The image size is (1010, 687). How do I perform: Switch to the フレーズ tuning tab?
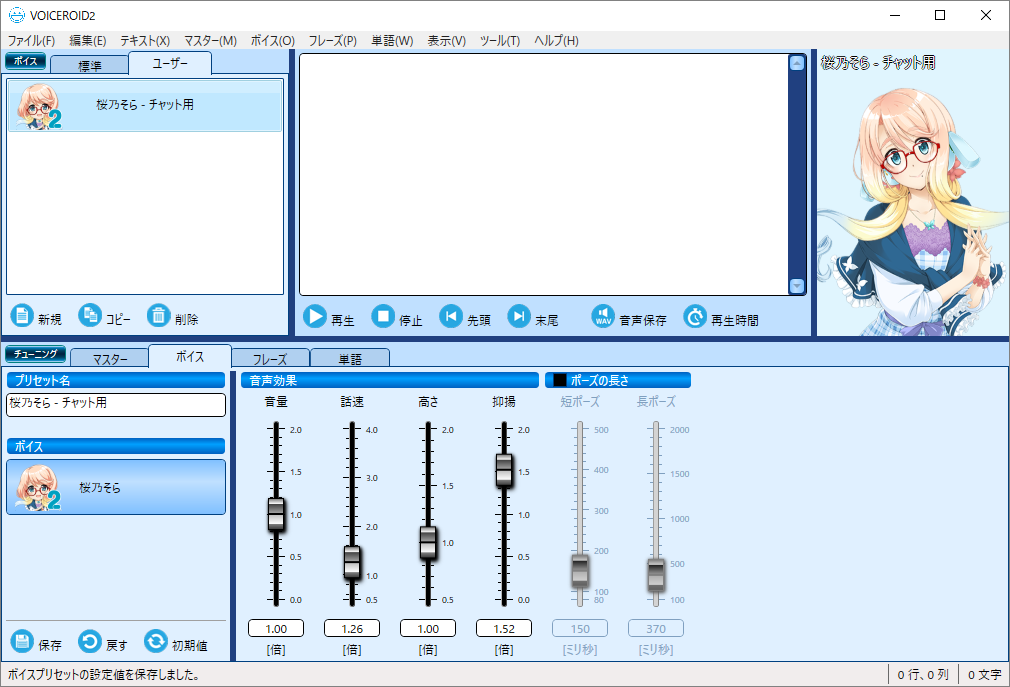tap(270, 358)
